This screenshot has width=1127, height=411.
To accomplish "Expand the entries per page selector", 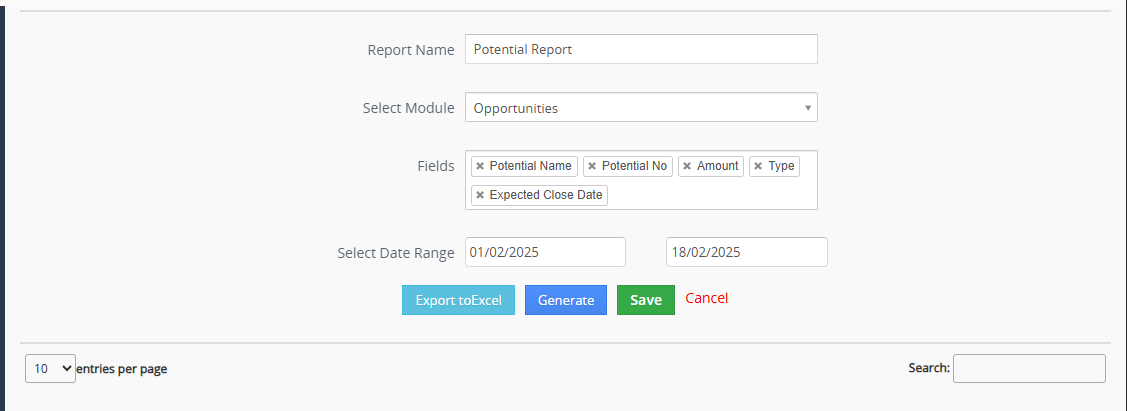I will click(50, 368).
